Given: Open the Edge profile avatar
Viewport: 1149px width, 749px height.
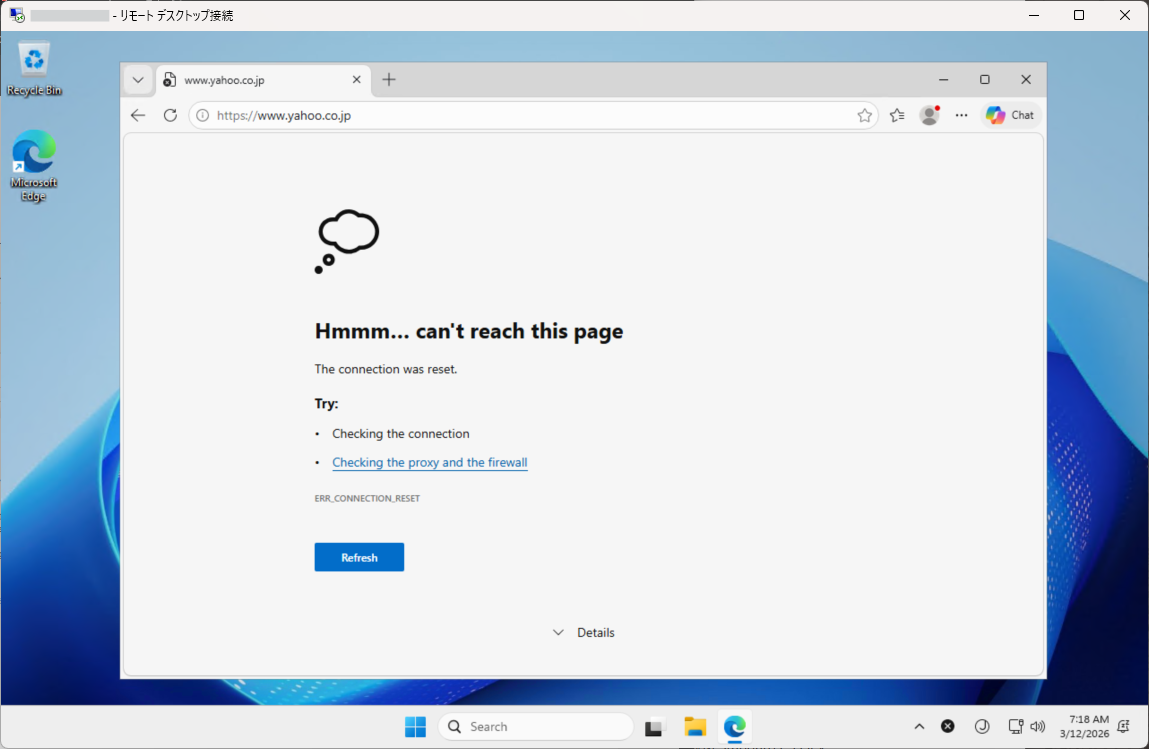Looking at the screenshot, I should pos(929,115).
